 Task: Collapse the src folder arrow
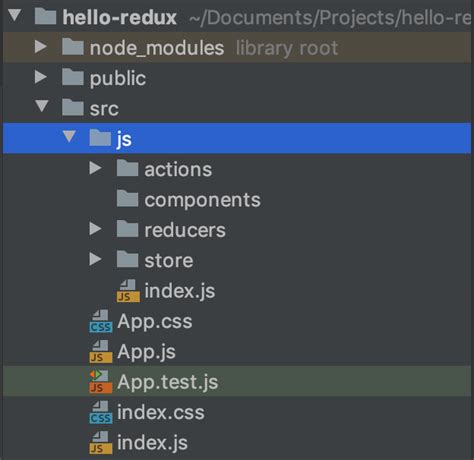point(42,106)
